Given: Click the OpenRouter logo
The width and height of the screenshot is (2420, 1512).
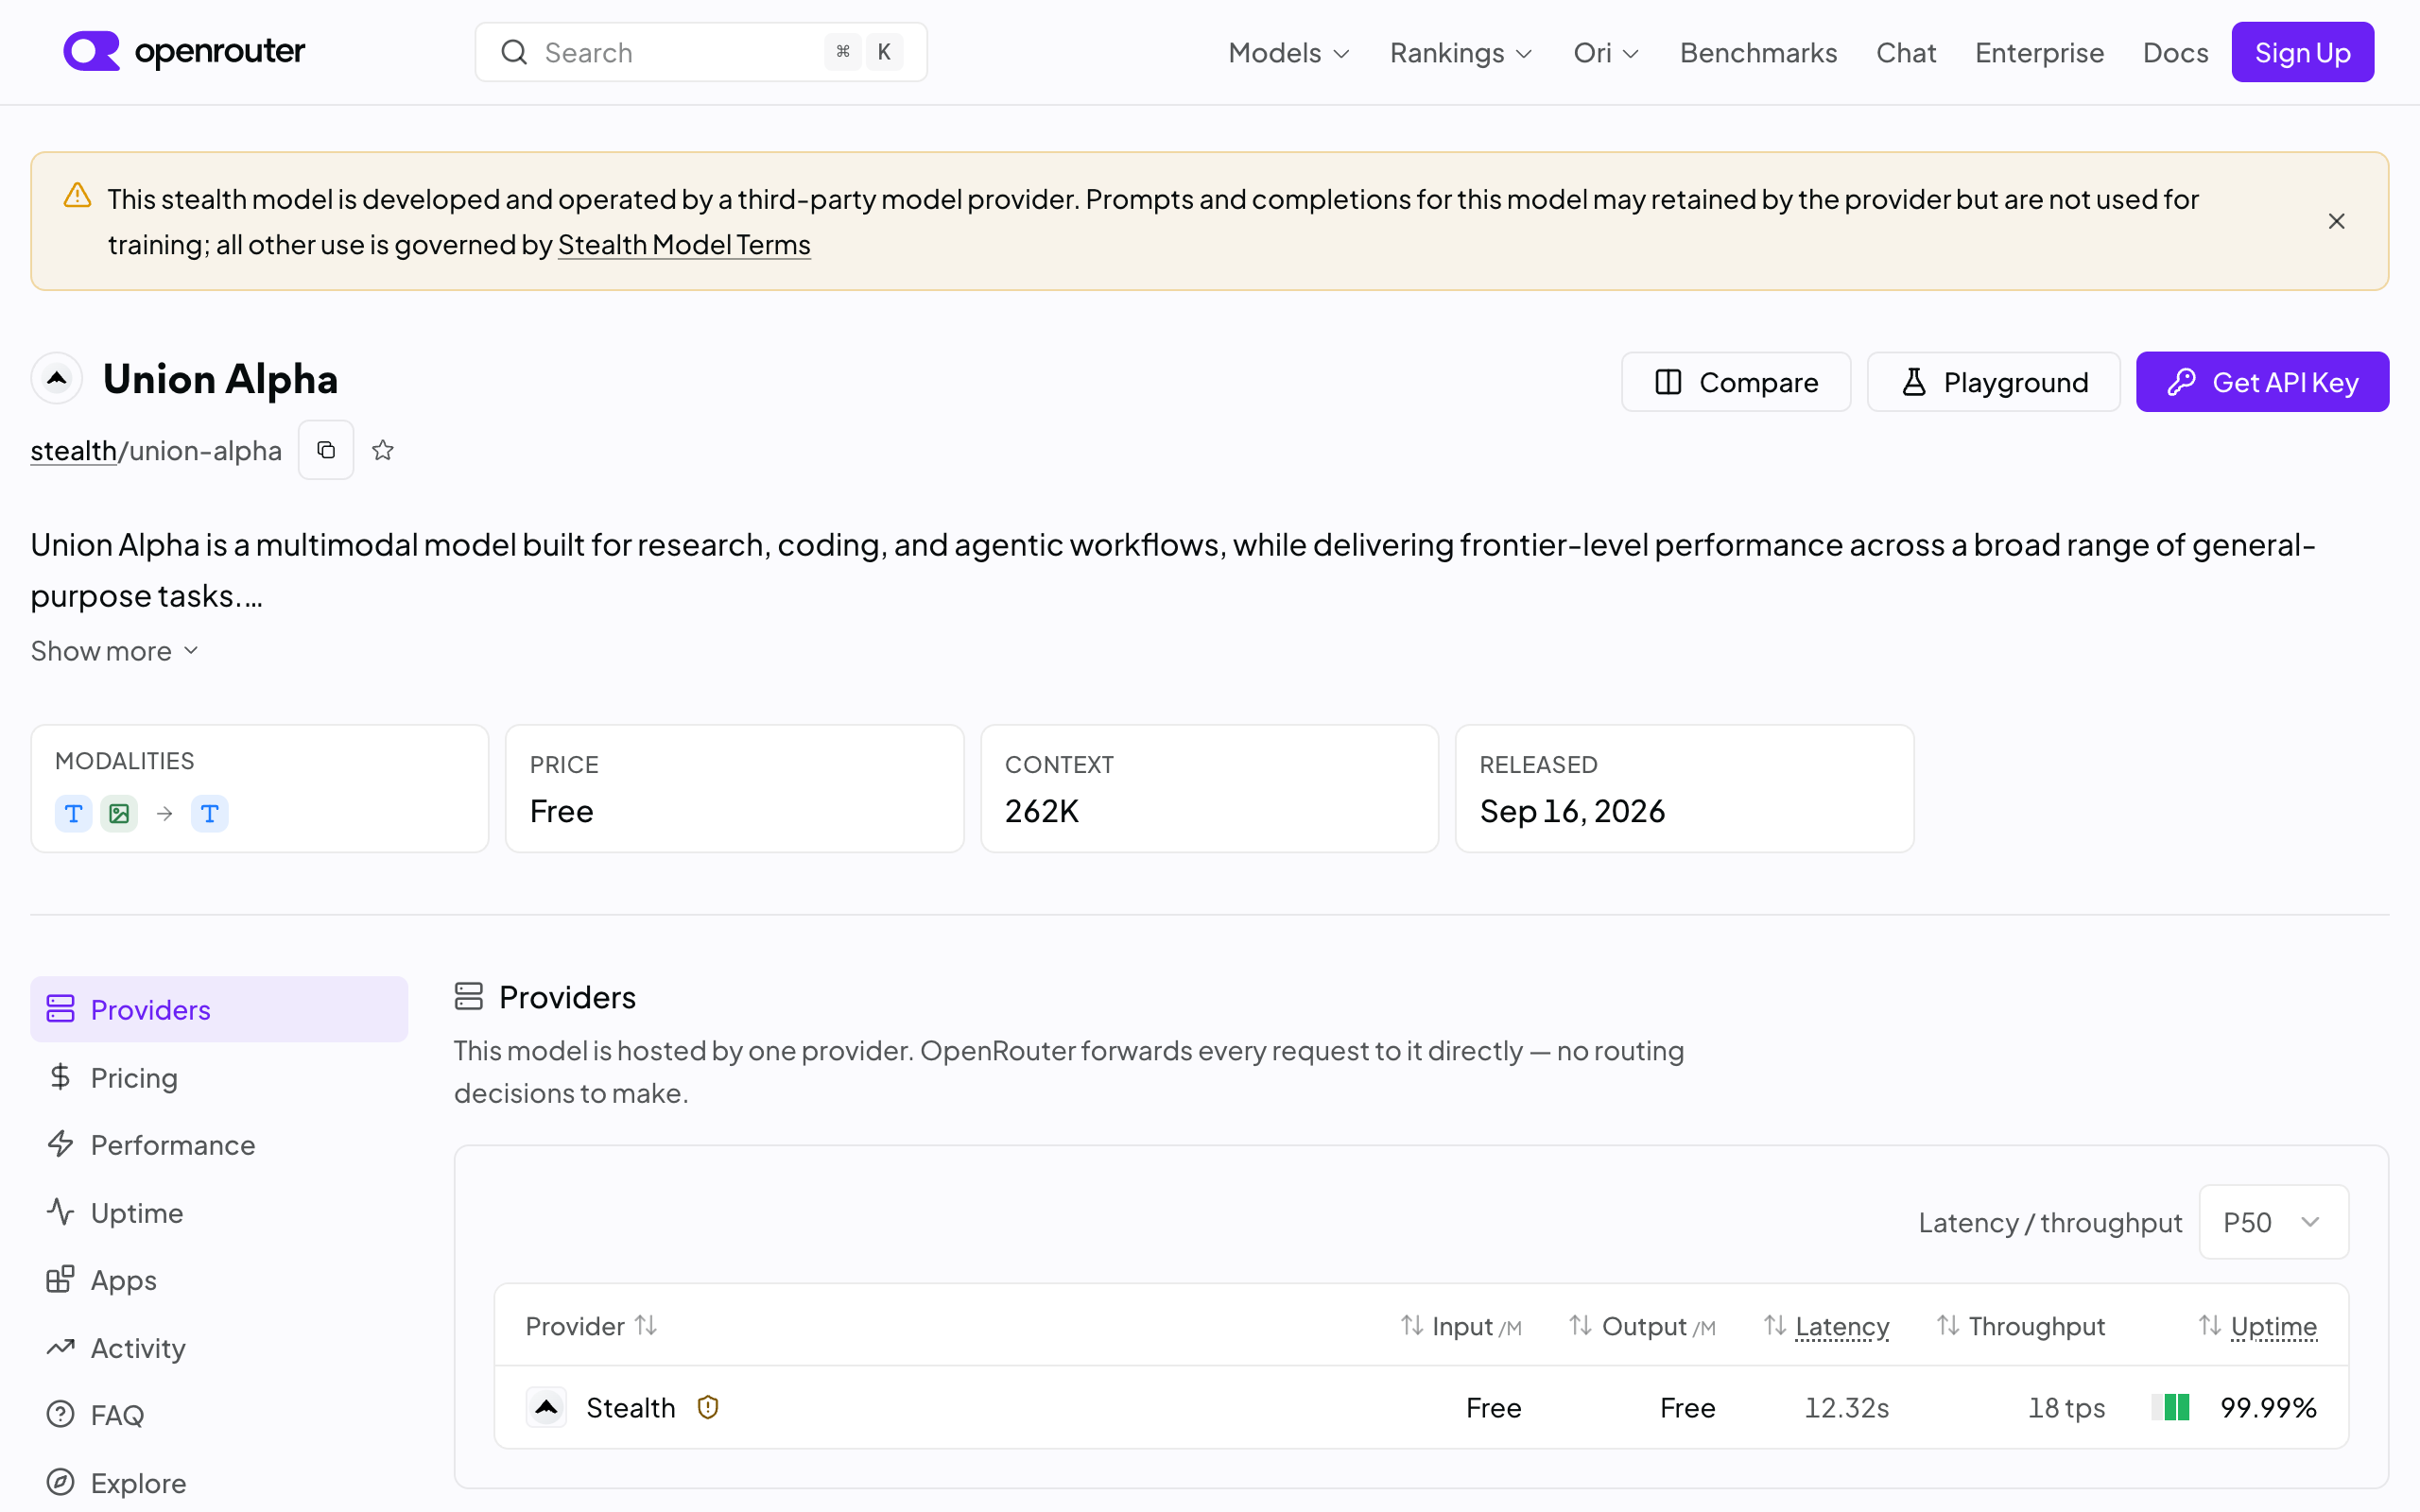Looking at the screenshot, I should [184, 51].
